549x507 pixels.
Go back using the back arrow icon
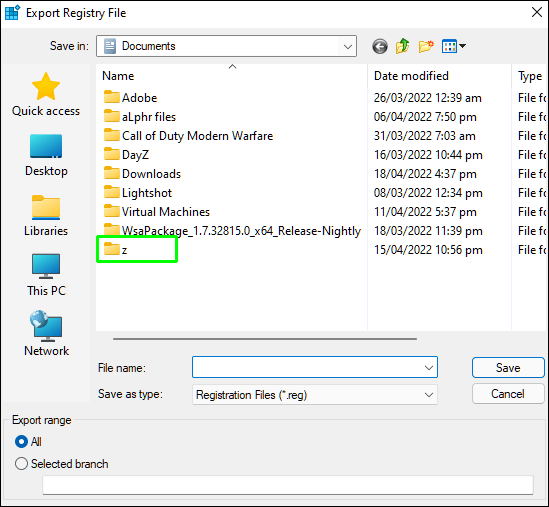380,46
